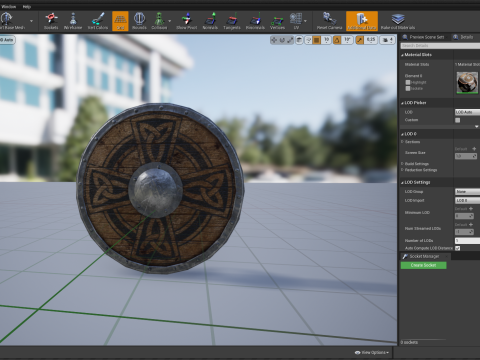The image size is (480, 360).
Task: Open the grid snap value 10 selector
Action: click(x=326, y=40)
